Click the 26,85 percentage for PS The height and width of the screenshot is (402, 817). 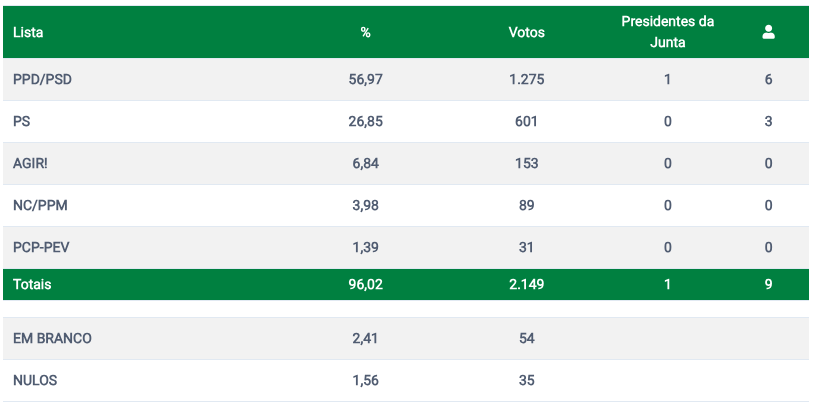365,121
